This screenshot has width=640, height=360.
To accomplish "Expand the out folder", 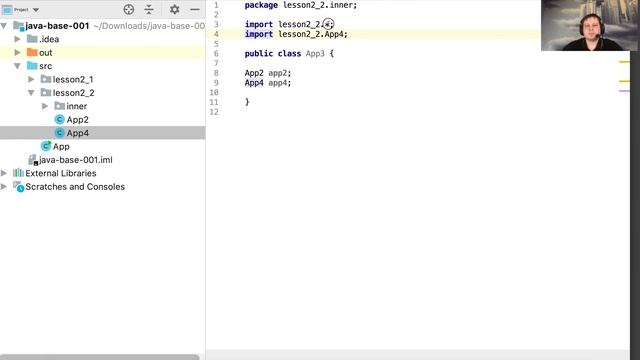I will point(18,53).
